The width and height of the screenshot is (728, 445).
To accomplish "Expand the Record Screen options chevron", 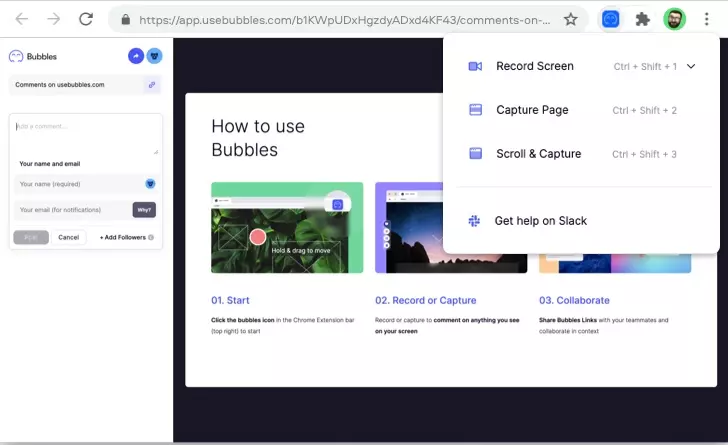I will pyautogui.click(x=691, y=66).
